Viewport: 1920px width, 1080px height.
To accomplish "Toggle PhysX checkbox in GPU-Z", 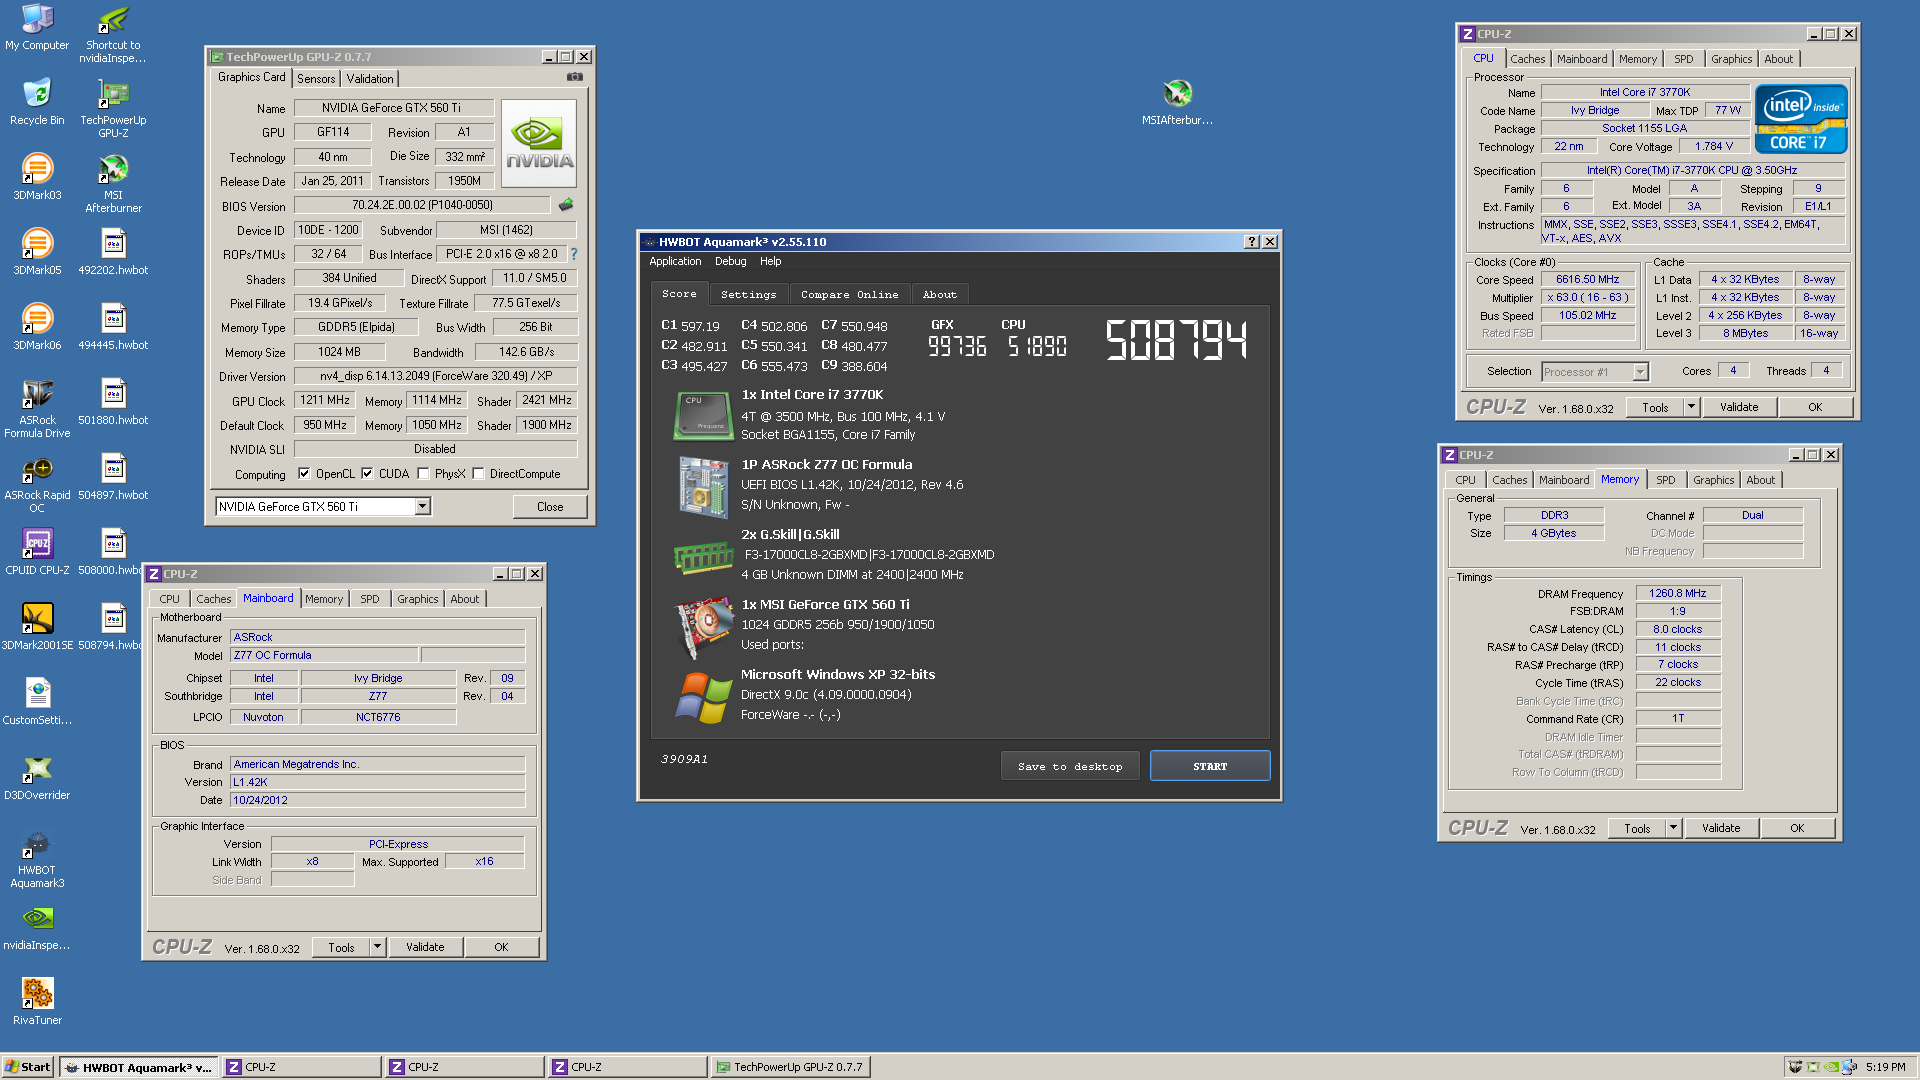I will [x=423, y=474].
